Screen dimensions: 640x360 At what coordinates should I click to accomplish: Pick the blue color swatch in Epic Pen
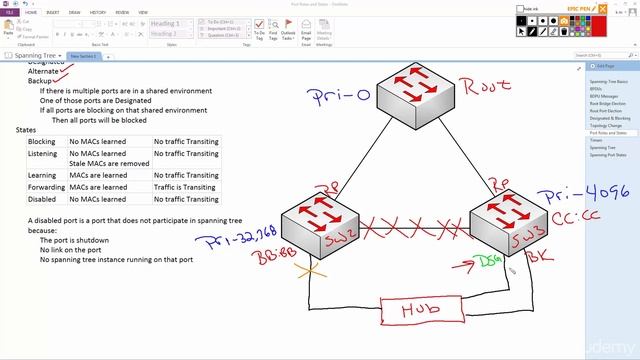(x=588, y=18)
